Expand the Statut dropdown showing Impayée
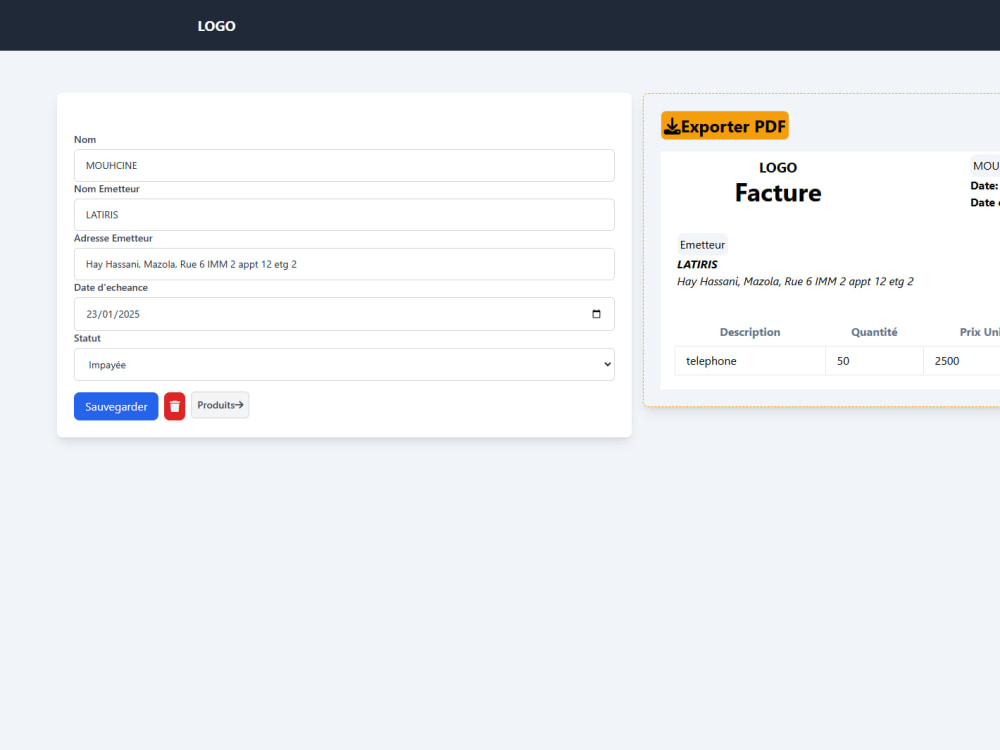 point(344,364)
